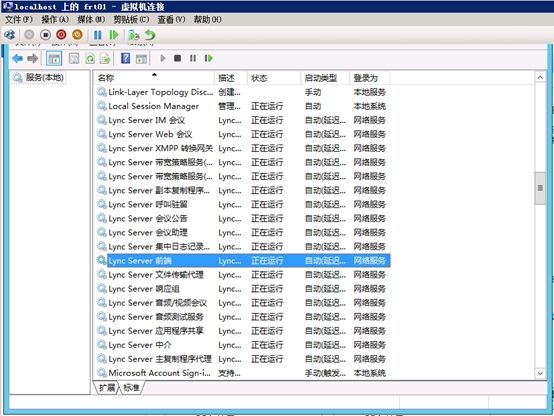Select the Lync Server 呼叫驻留 service

[x=242, y=204]
